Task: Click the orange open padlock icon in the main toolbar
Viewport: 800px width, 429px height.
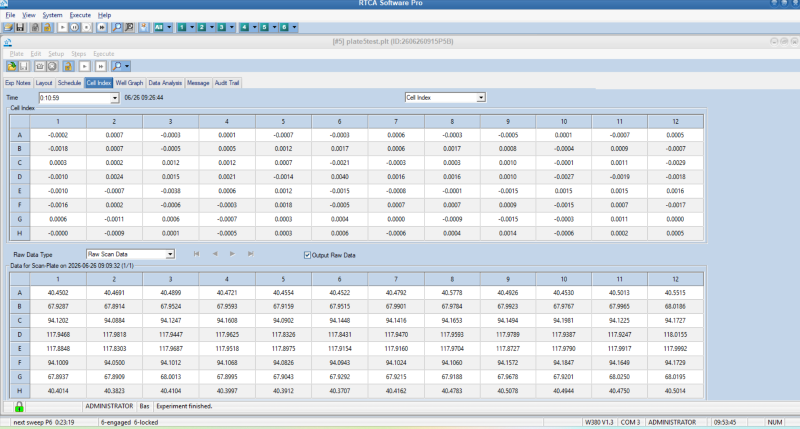Action: [47, 28]
